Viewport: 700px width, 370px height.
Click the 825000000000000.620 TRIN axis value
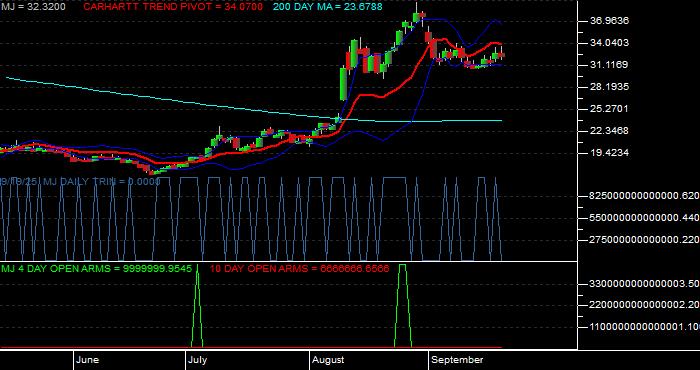point(644,196)
